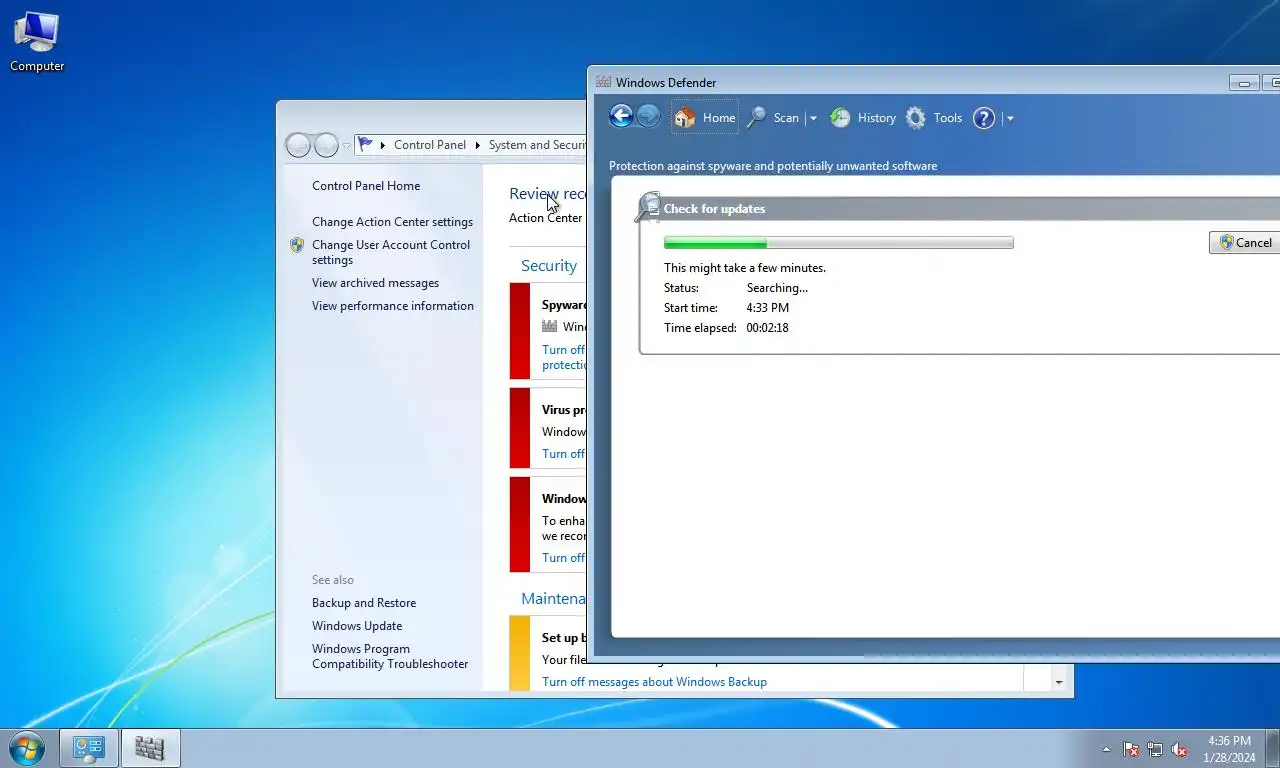Open the recent pages dropdown arrow

(346, 146)
